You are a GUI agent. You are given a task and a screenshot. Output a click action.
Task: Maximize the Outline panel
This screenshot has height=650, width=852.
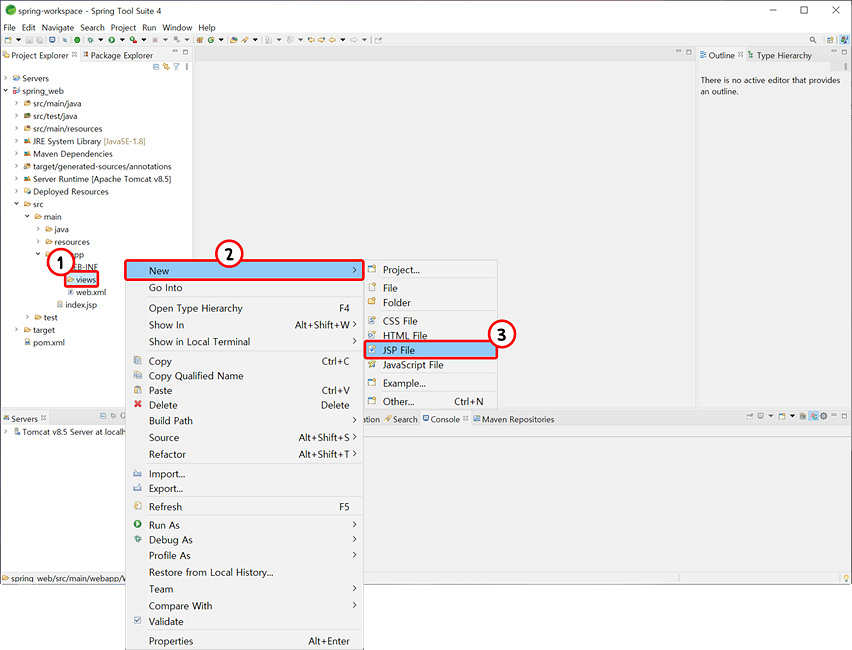coord(844,52)
